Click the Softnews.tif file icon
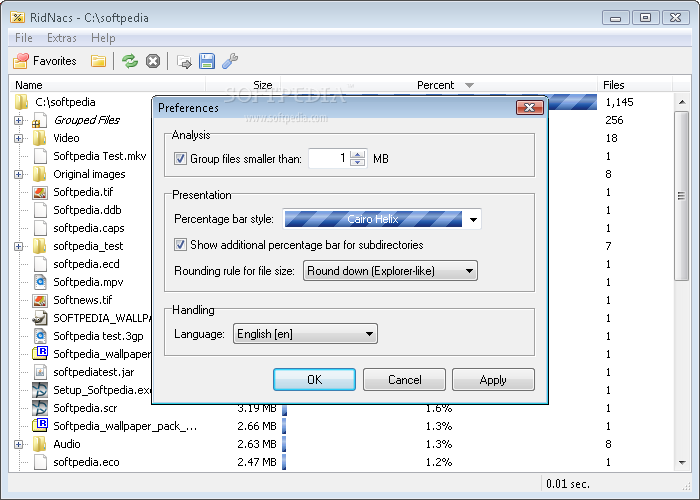 (40, 300)
